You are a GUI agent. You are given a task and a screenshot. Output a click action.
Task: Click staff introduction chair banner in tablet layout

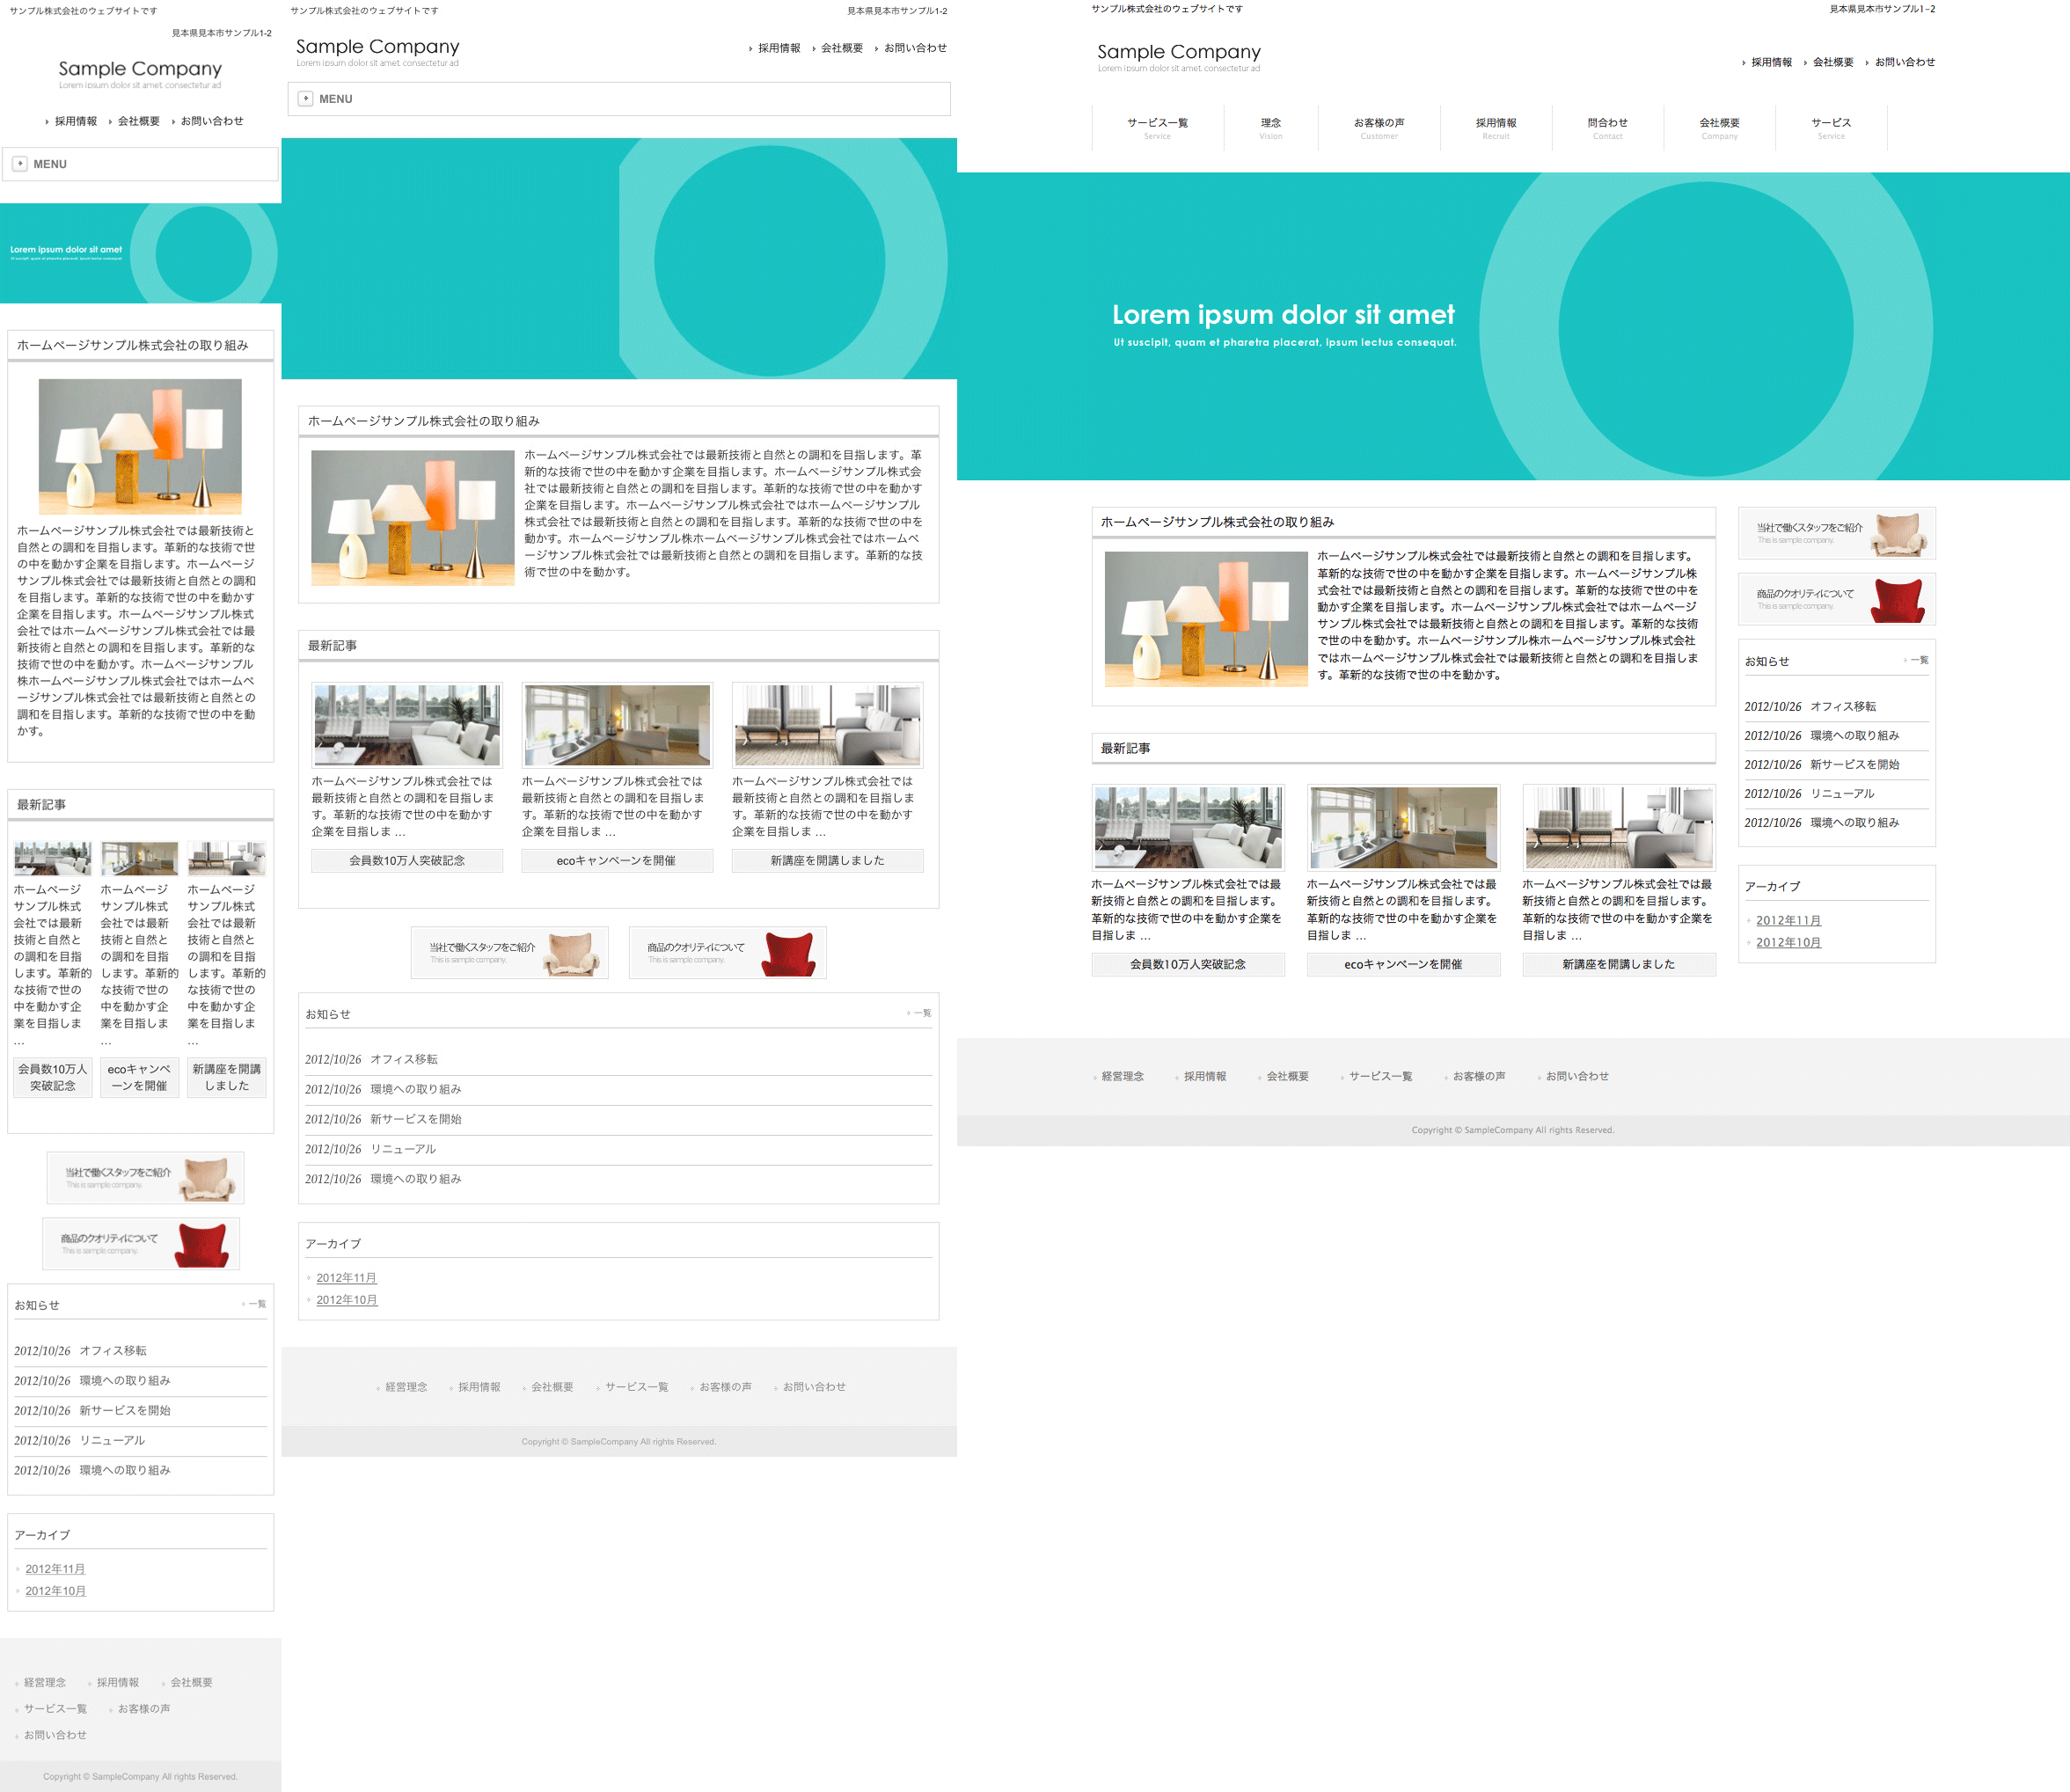point(509,952)
